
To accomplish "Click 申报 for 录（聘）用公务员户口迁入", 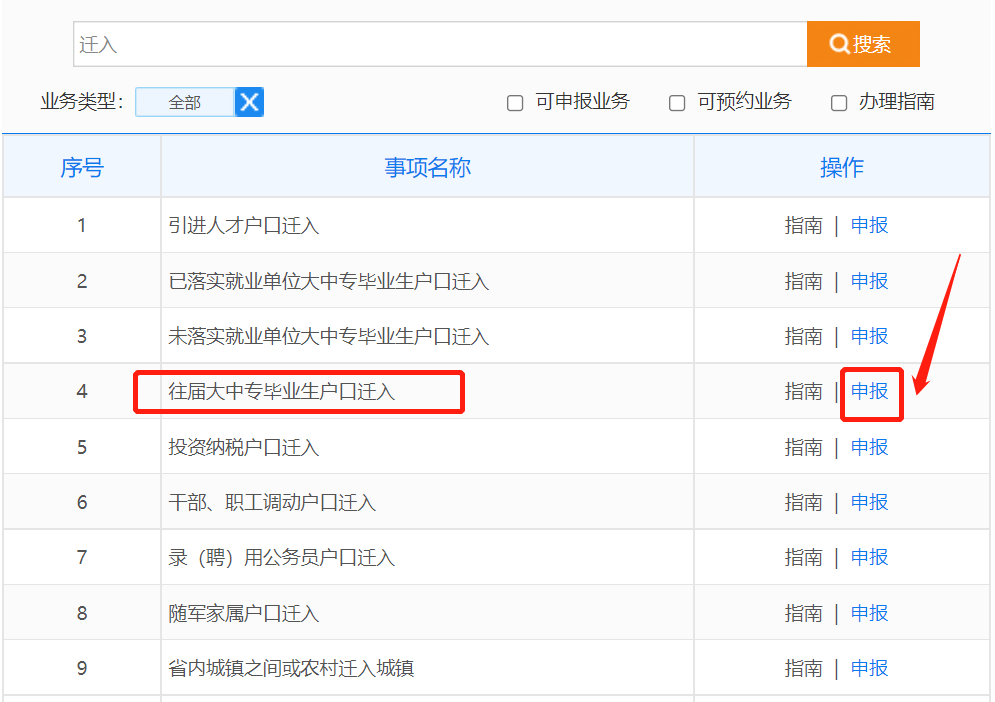I will 869,557.
